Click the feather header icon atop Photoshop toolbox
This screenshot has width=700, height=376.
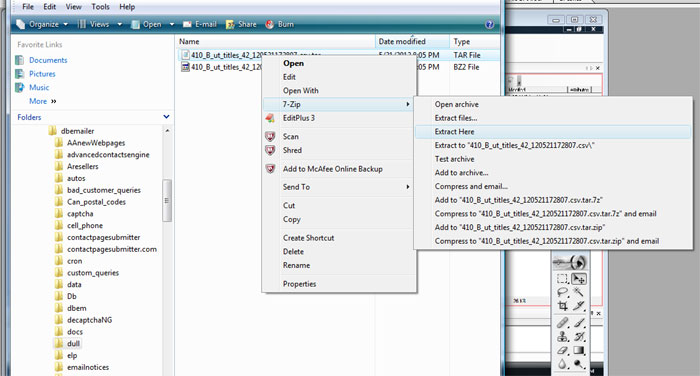pos(570,262)
